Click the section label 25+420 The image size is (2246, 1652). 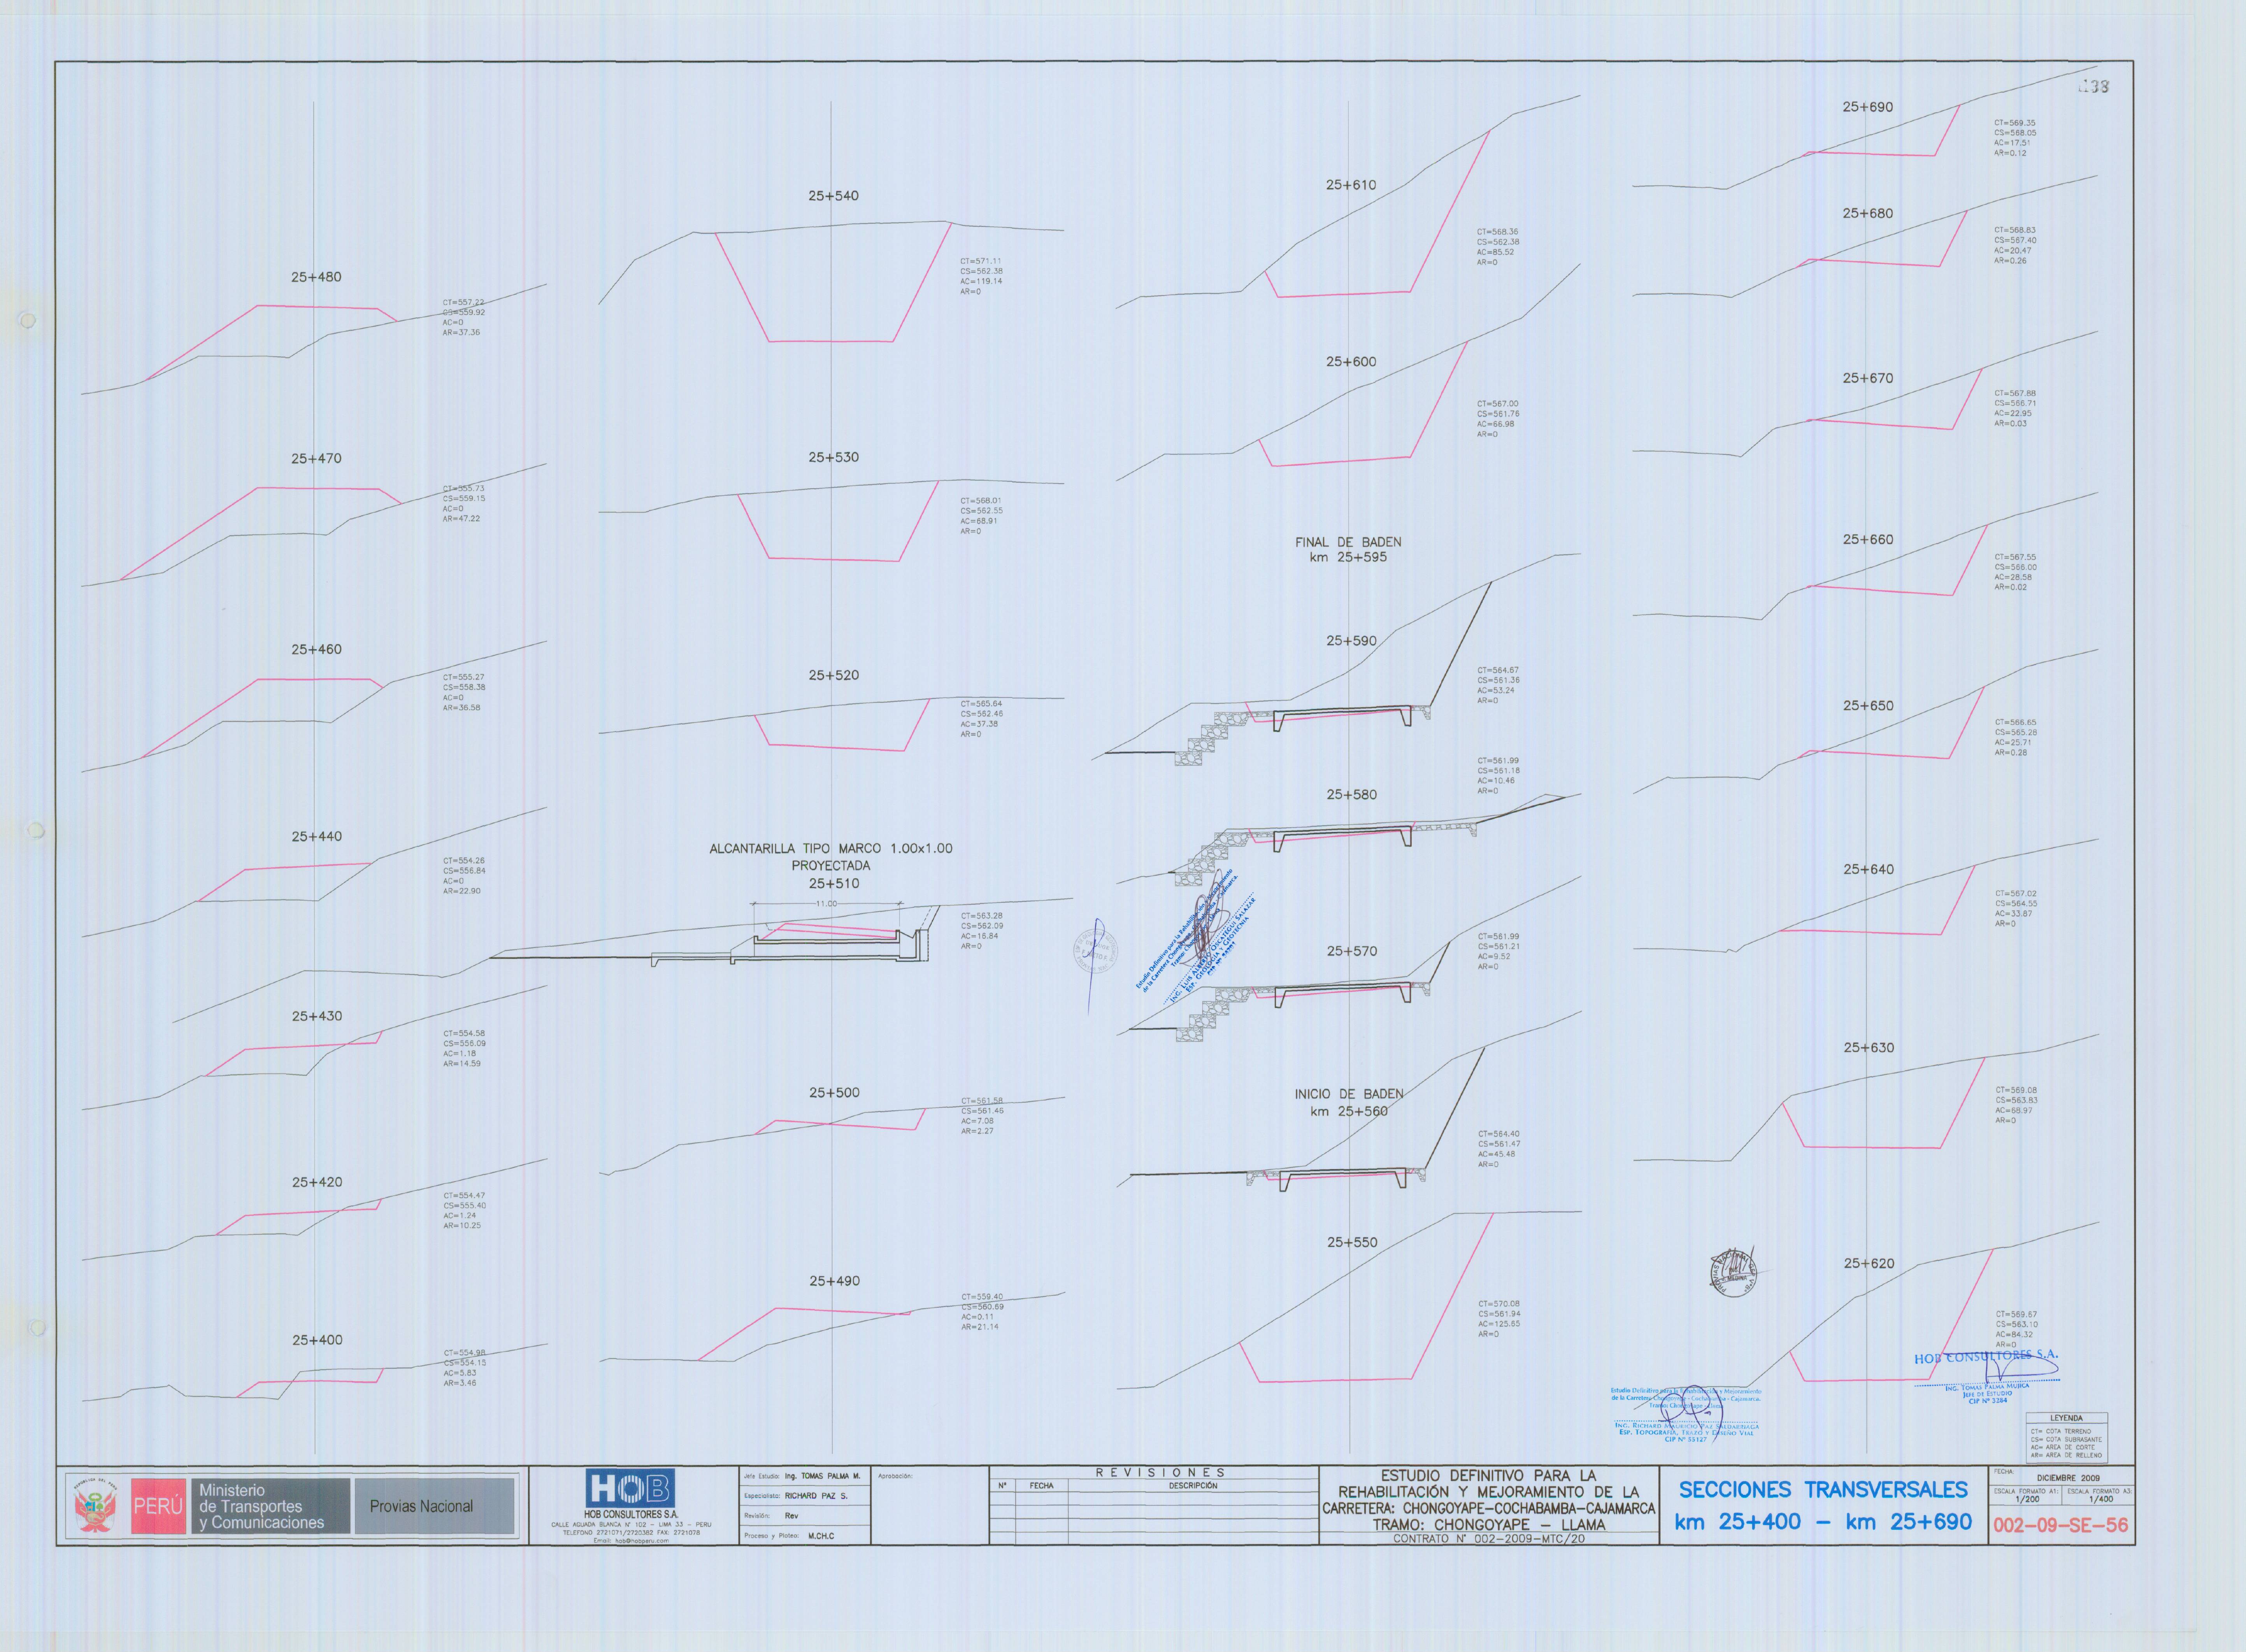[317, 1182]
